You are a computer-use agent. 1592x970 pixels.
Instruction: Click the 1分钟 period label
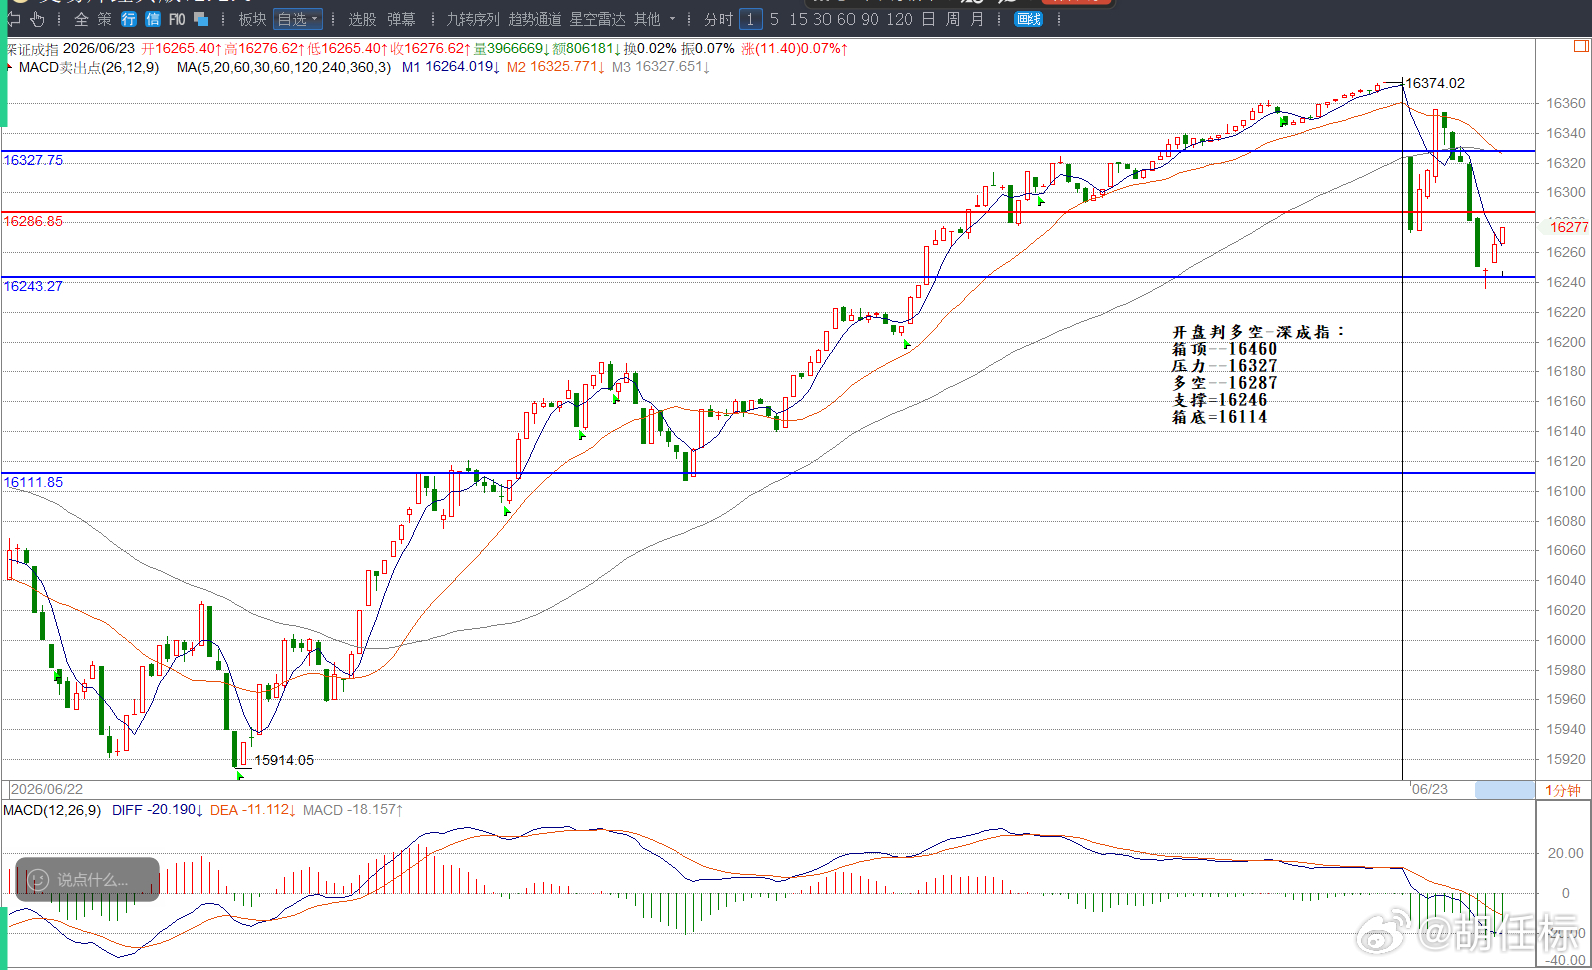[1563, 790]
